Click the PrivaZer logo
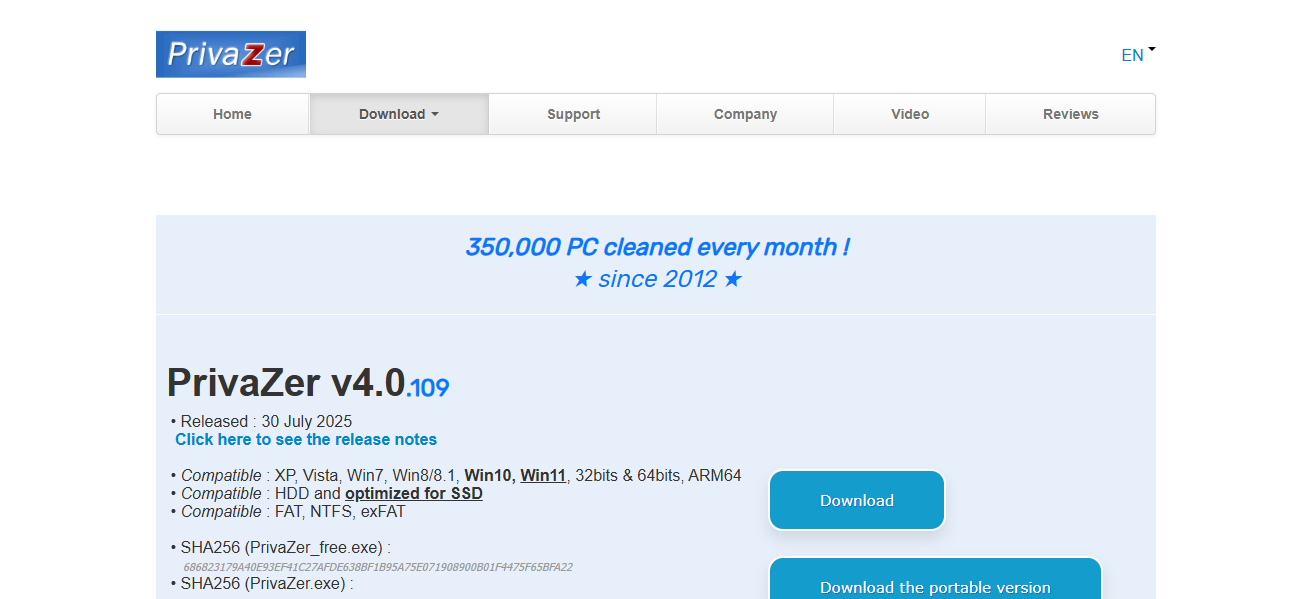 231,54
